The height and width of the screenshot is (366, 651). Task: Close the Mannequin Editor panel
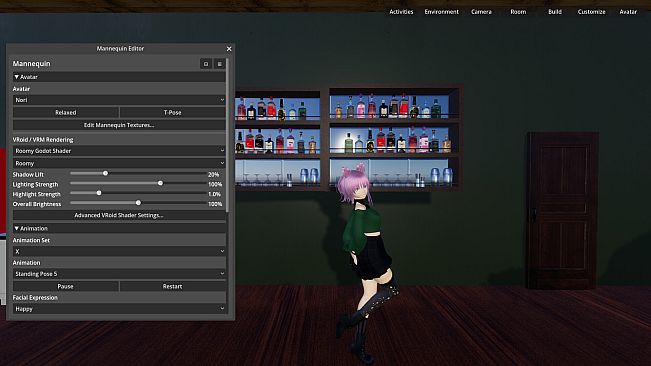[229, 49]
